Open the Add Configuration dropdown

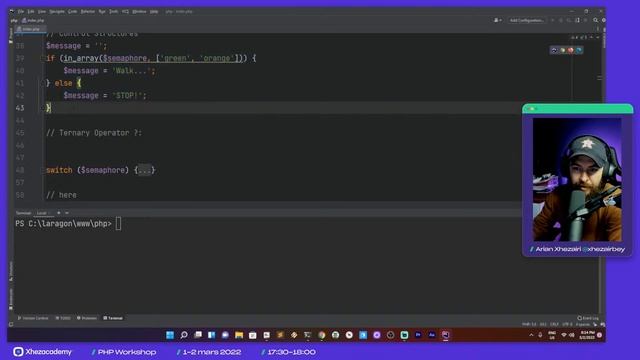[x=526, y=20]
